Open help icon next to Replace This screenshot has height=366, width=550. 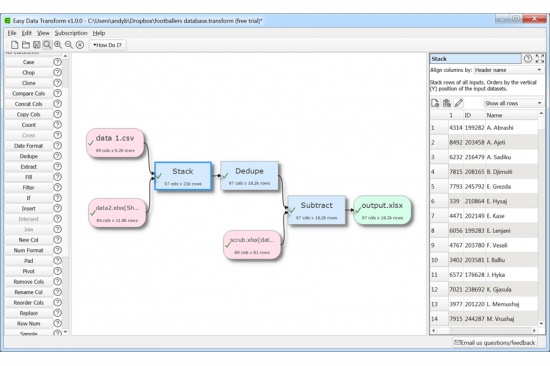tap(58, 313)
